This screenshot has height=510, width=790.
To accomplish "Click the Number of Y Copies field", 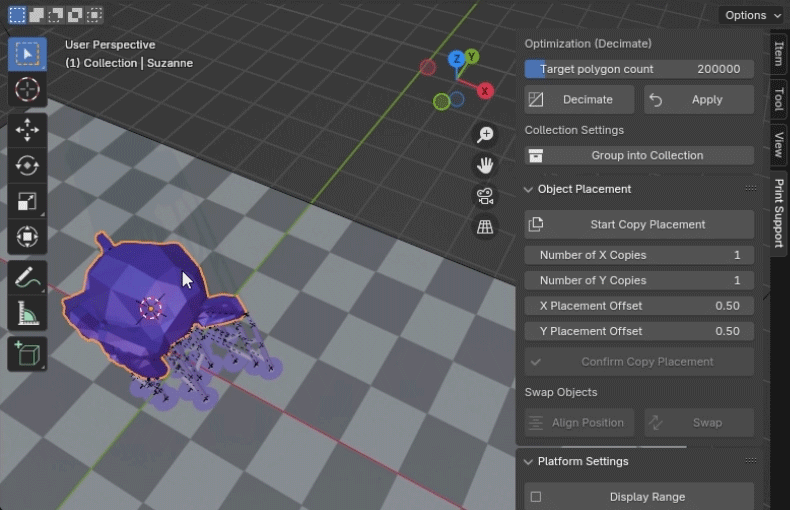I will 639,280.
